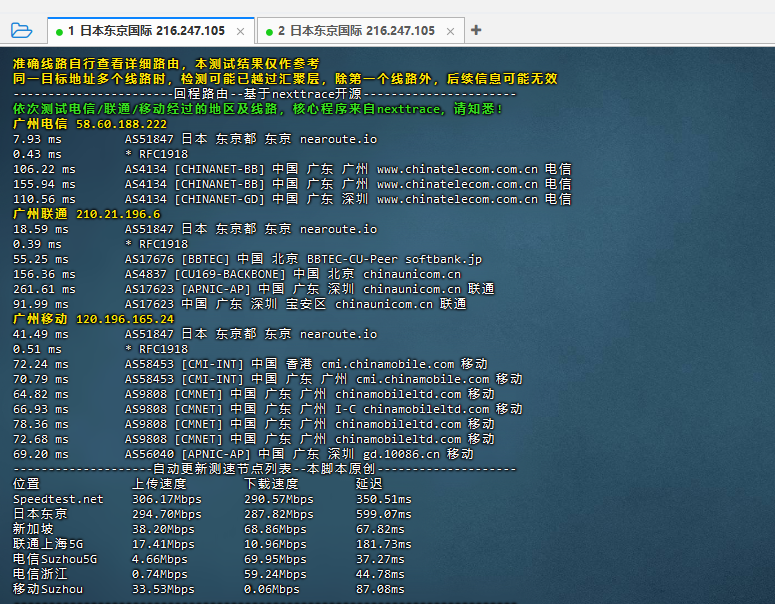
Task: Click the 联通上海5G row label
Action: (48, 544)
